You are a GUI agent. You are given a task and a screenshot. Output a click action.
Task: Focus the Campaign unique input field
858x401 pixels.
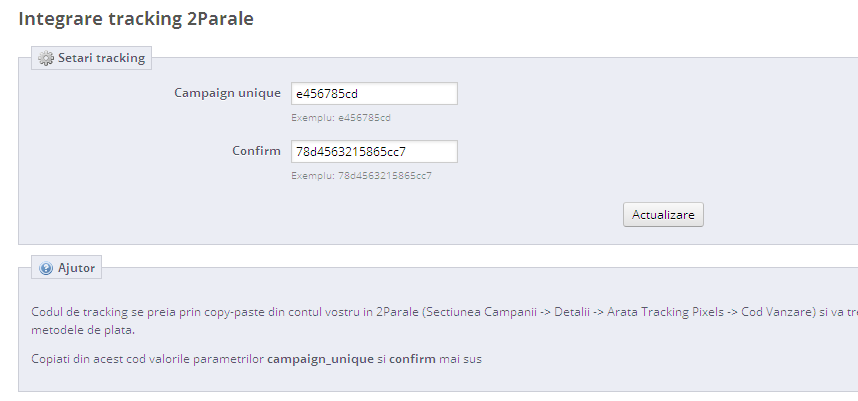click(373, 94)
